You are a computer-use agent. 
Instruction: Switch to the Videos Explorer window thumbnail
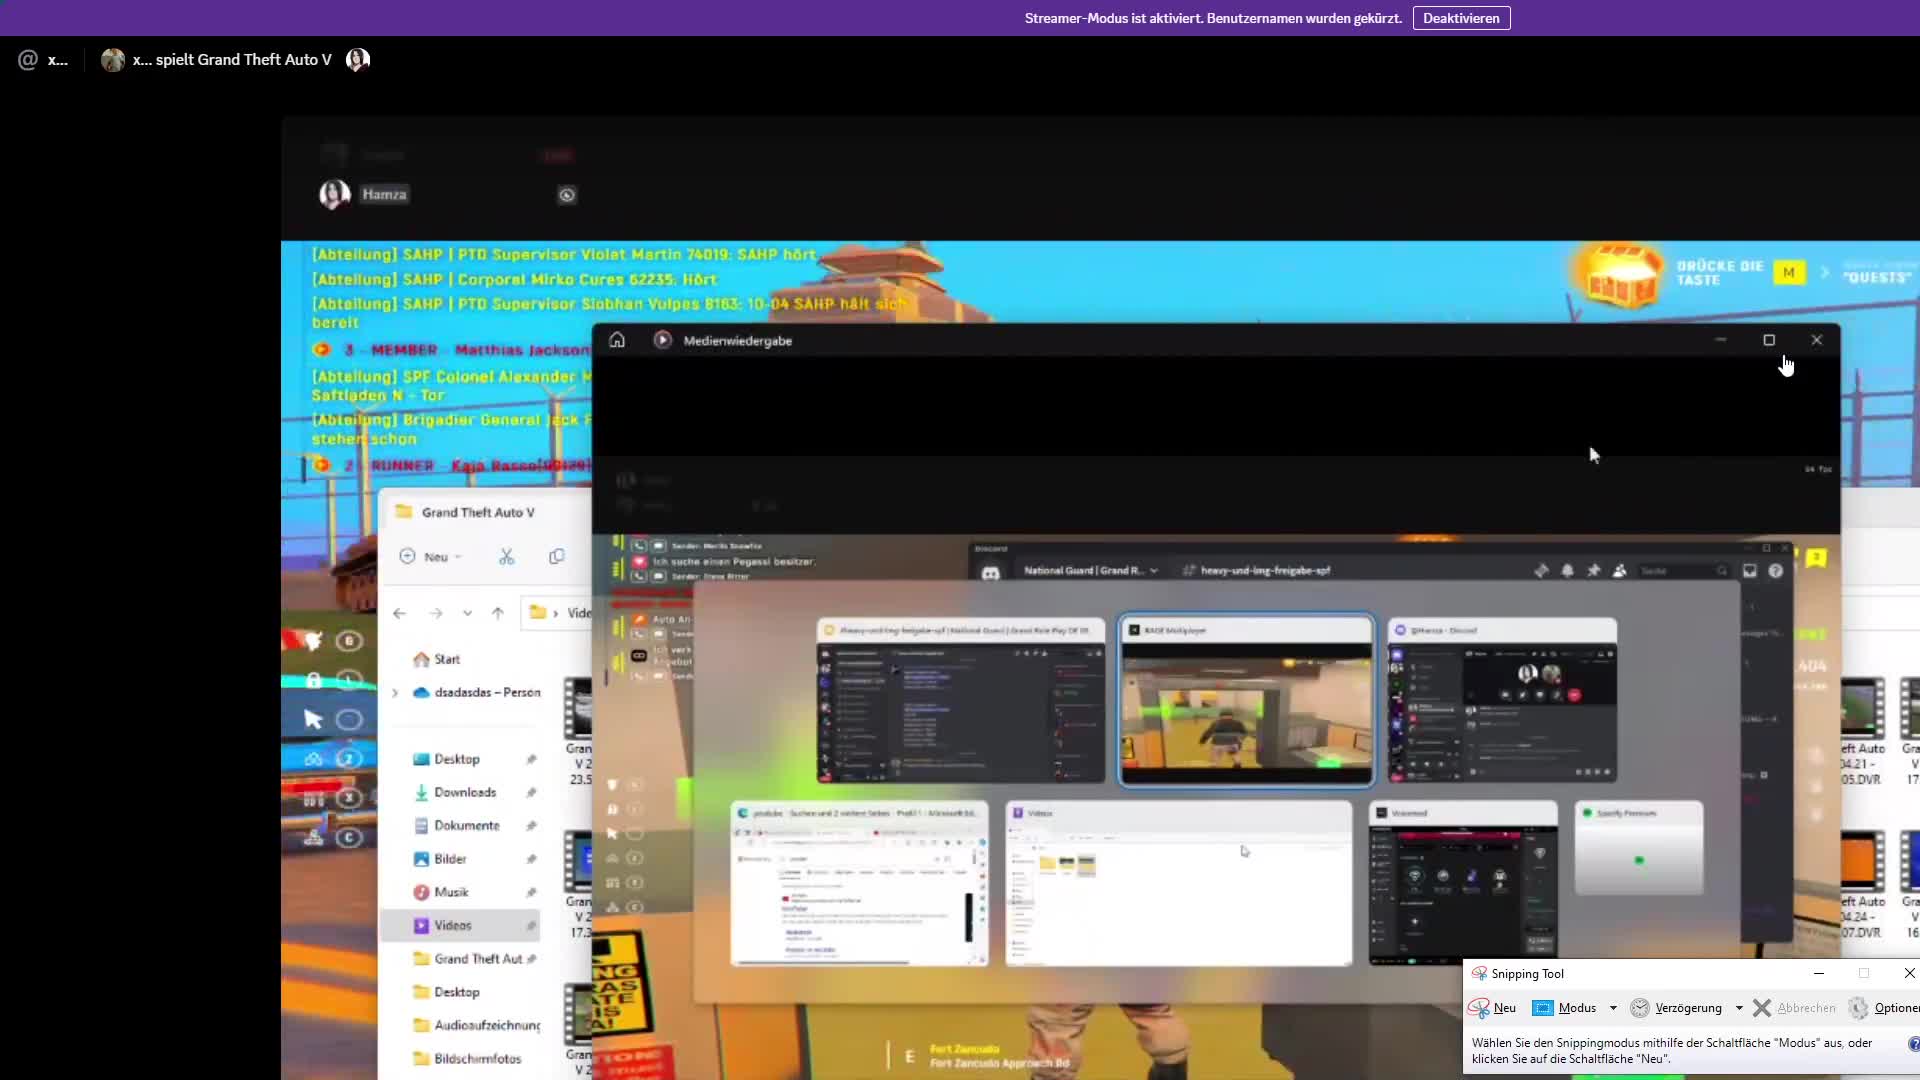(x=1179, y=883)
